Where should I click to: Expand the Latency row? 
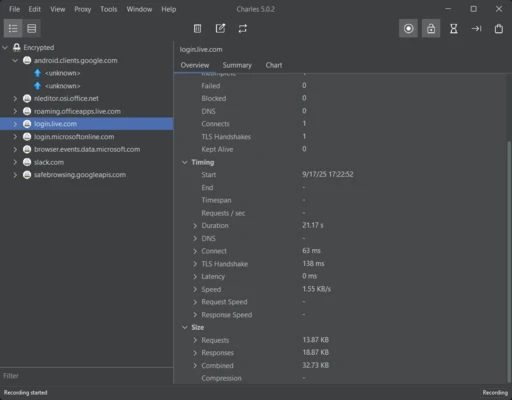pyautogui.click(x=195, y=276)
